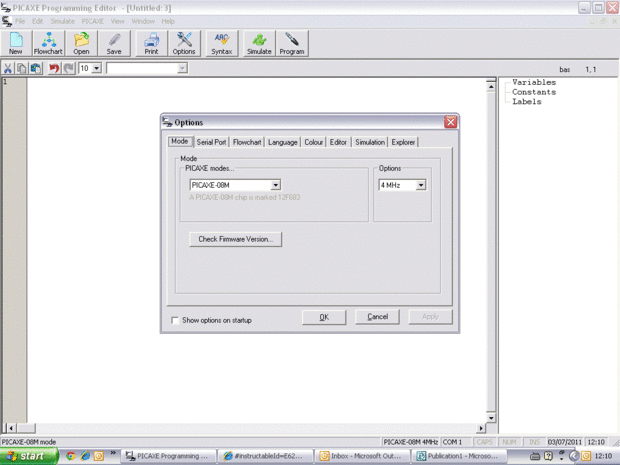620x465 pixels.
Task: Click the Paste clipboard icon
Action: [x=36, y=68]
